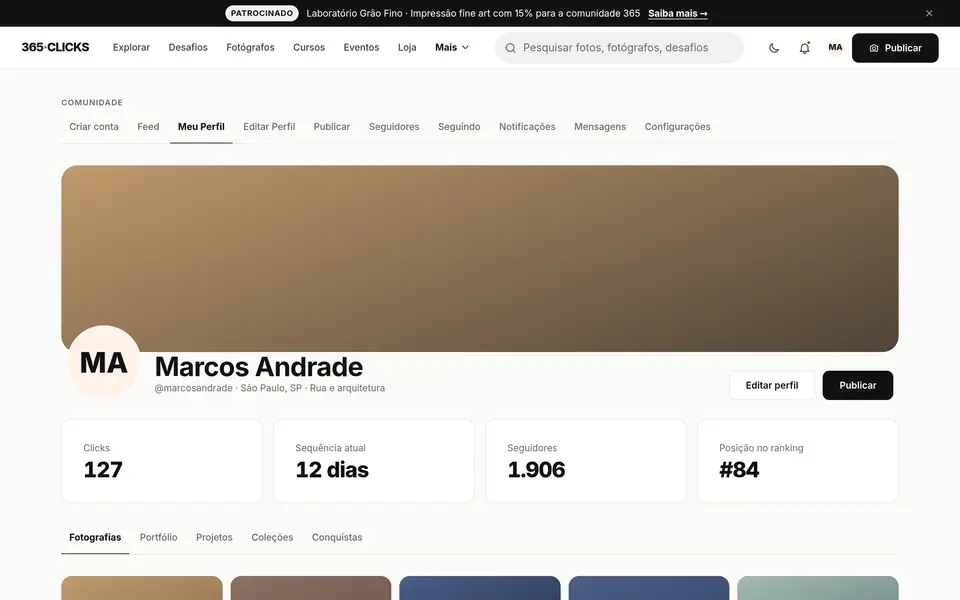This screenshot has height=600, width=960.
Task: Select the Meu Perfil tab
Action: click(x=201, y=127)
